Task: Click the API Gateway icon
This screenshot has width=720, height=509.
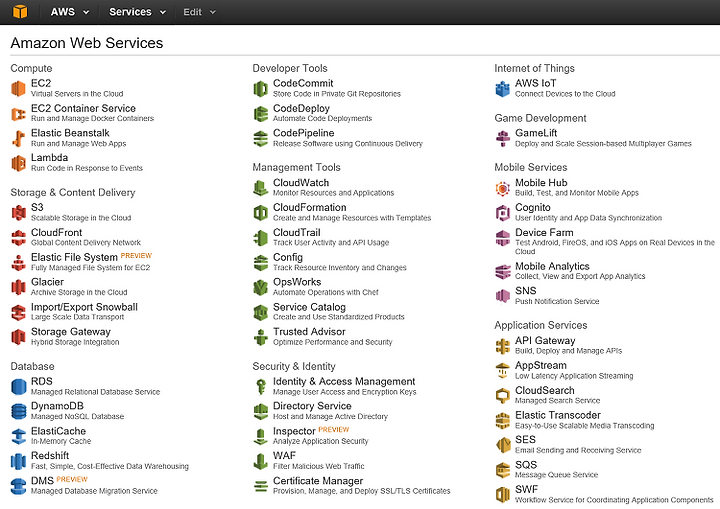Action: click(502, 345)
